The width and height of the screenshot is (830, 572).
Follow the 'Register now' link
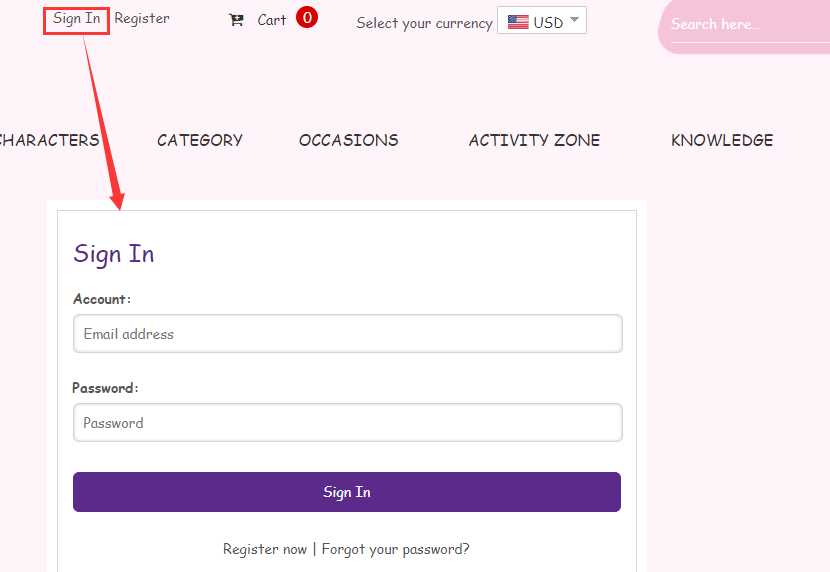point(265,549)
